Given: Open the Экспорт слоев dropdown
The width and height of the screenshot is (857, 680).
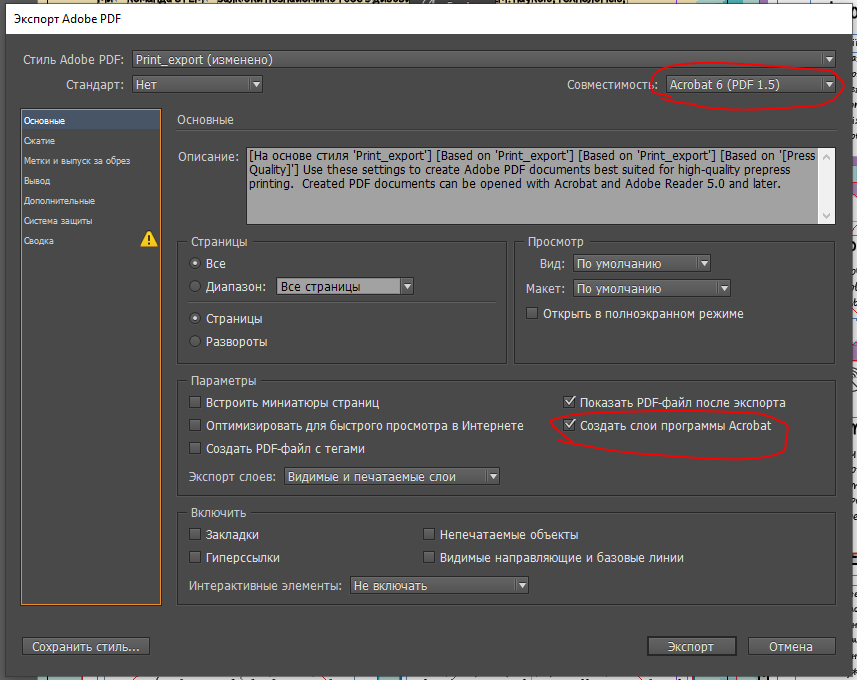Looking at the screenshot, I should click(x=391, y=477).
